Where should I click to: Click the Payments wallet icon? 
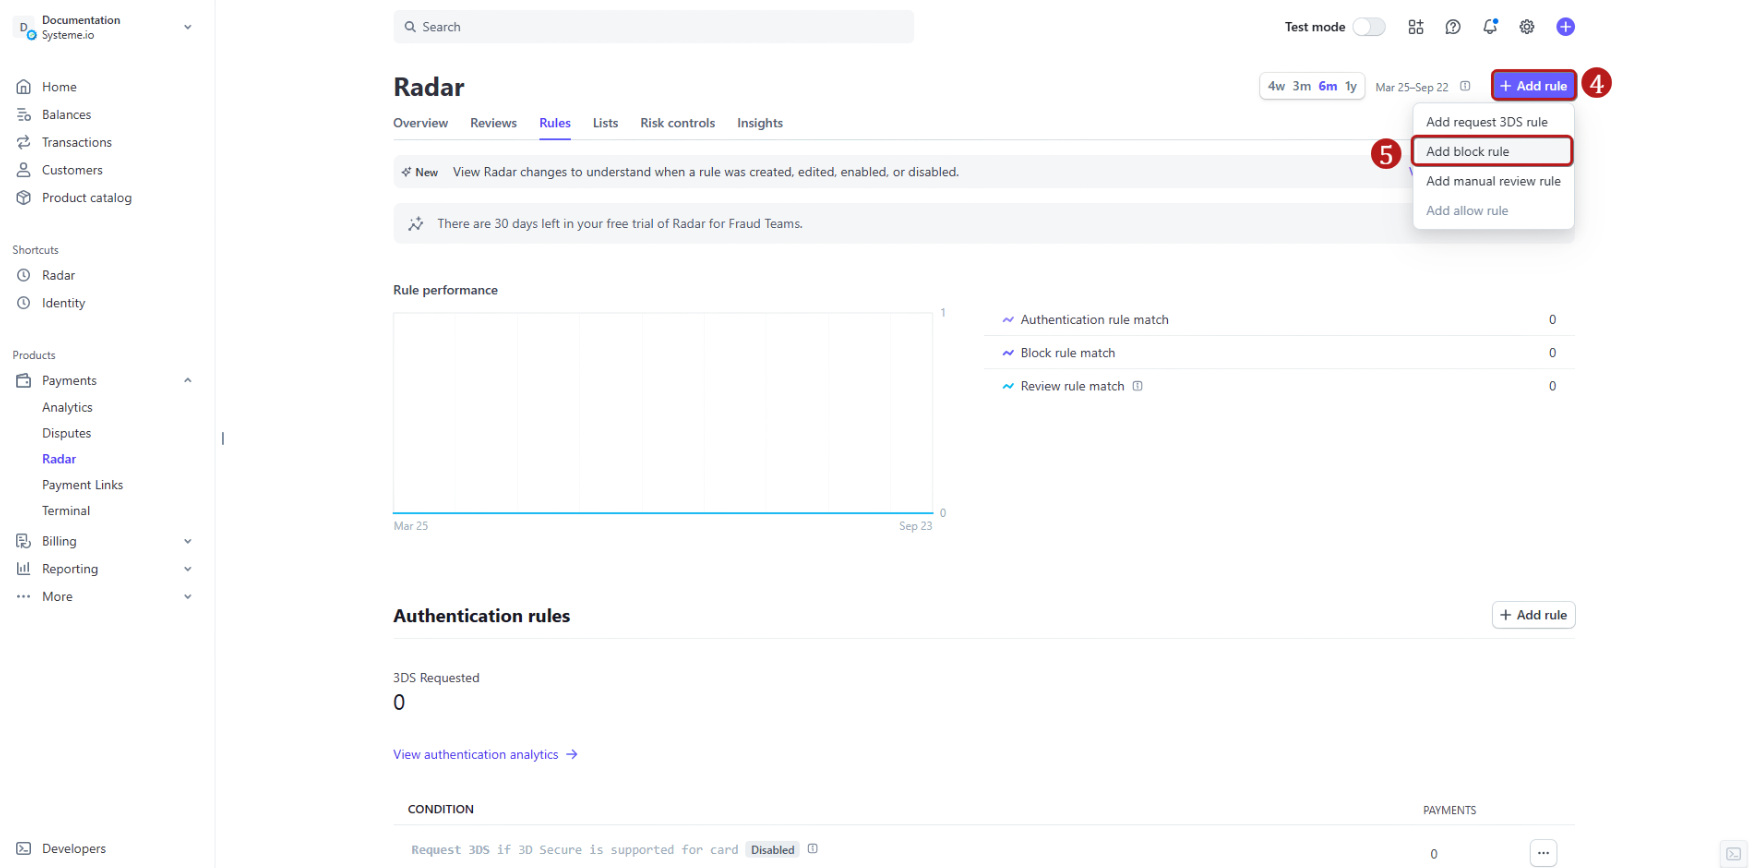(24, 381)
